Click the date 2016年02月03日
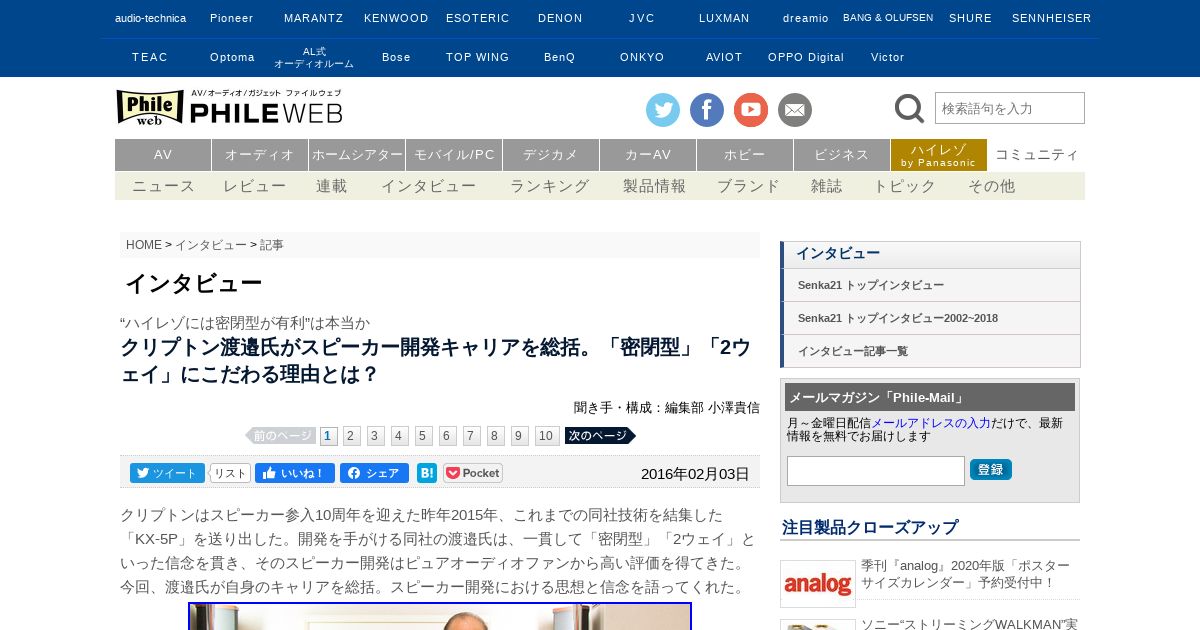Viewport: 1200px width, 630px height. (x=695, y=474)
